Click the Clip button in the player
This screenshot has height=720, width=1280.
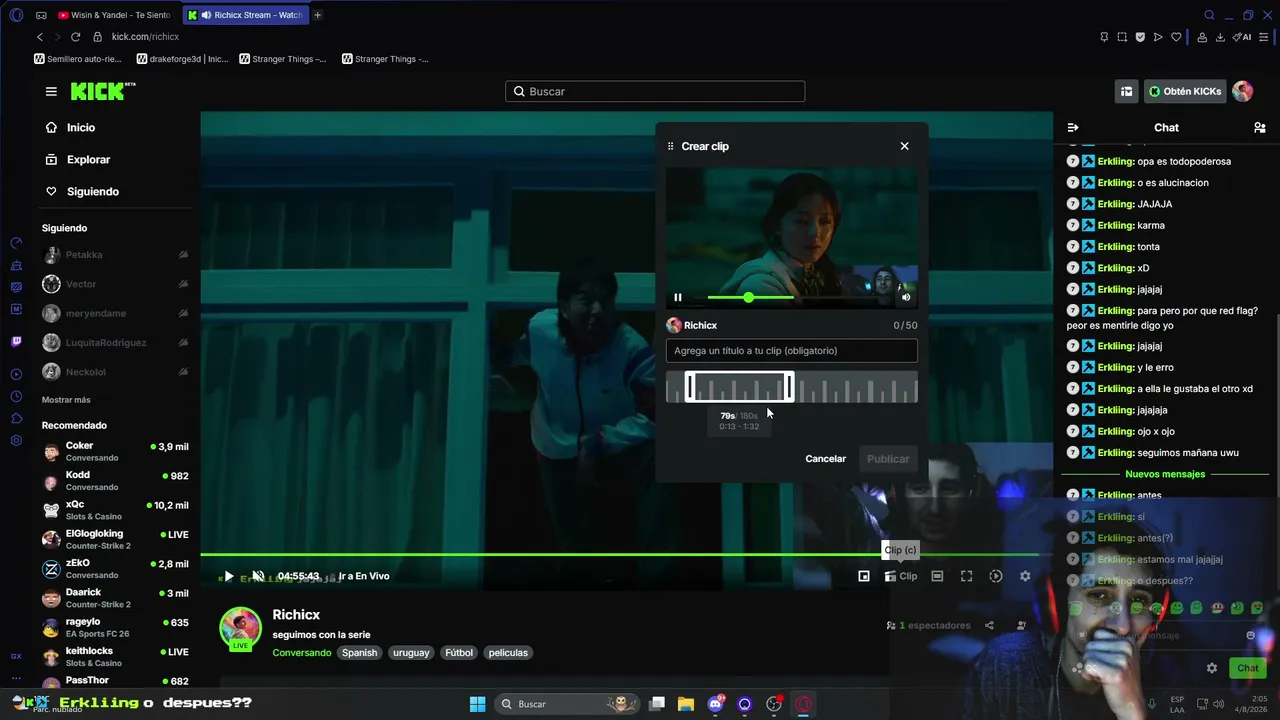pyautogui.click(x=901, y=576)
